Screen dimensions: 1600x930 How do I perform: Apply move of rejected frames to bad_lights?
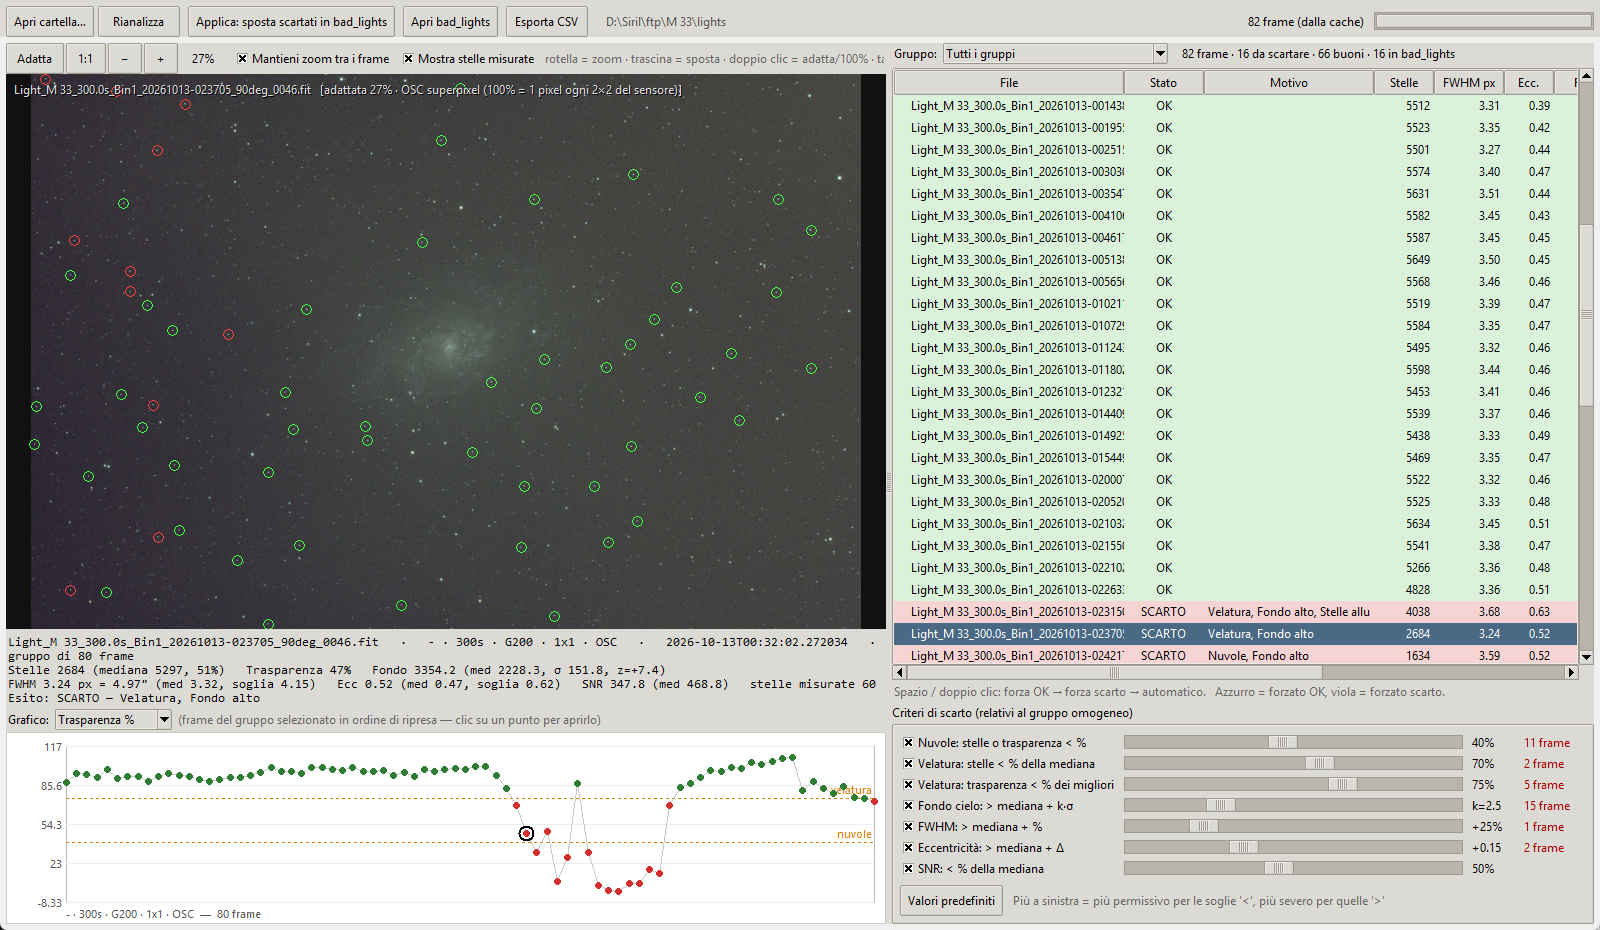pos(291,22)
